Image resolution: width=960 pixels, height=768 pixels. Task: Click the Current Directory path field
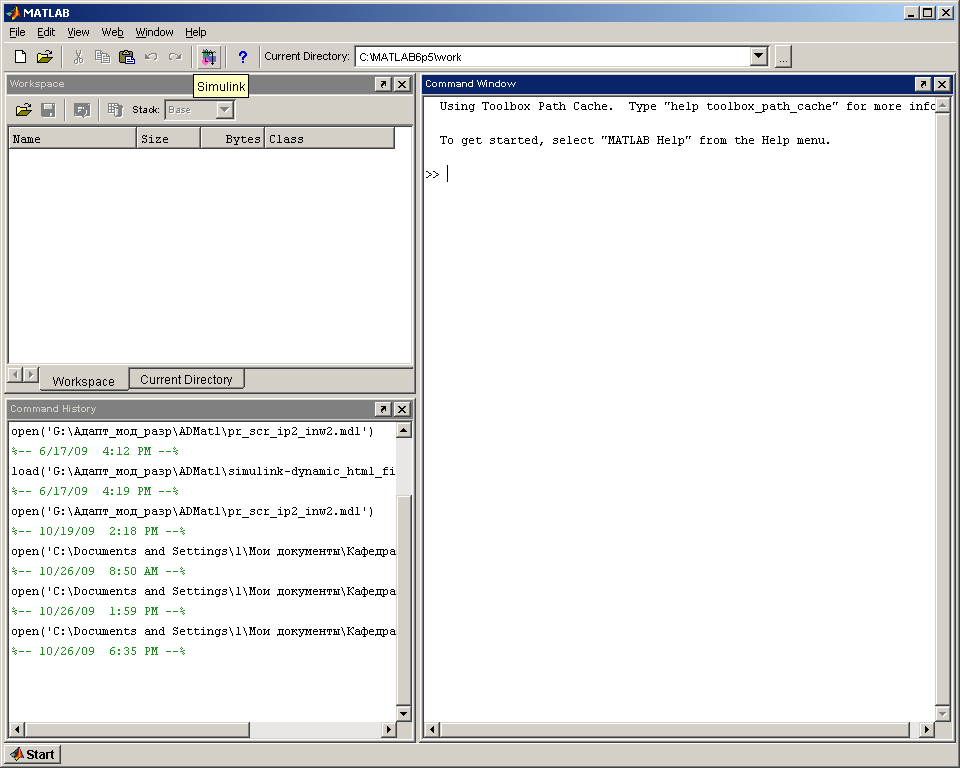point(553,57)
